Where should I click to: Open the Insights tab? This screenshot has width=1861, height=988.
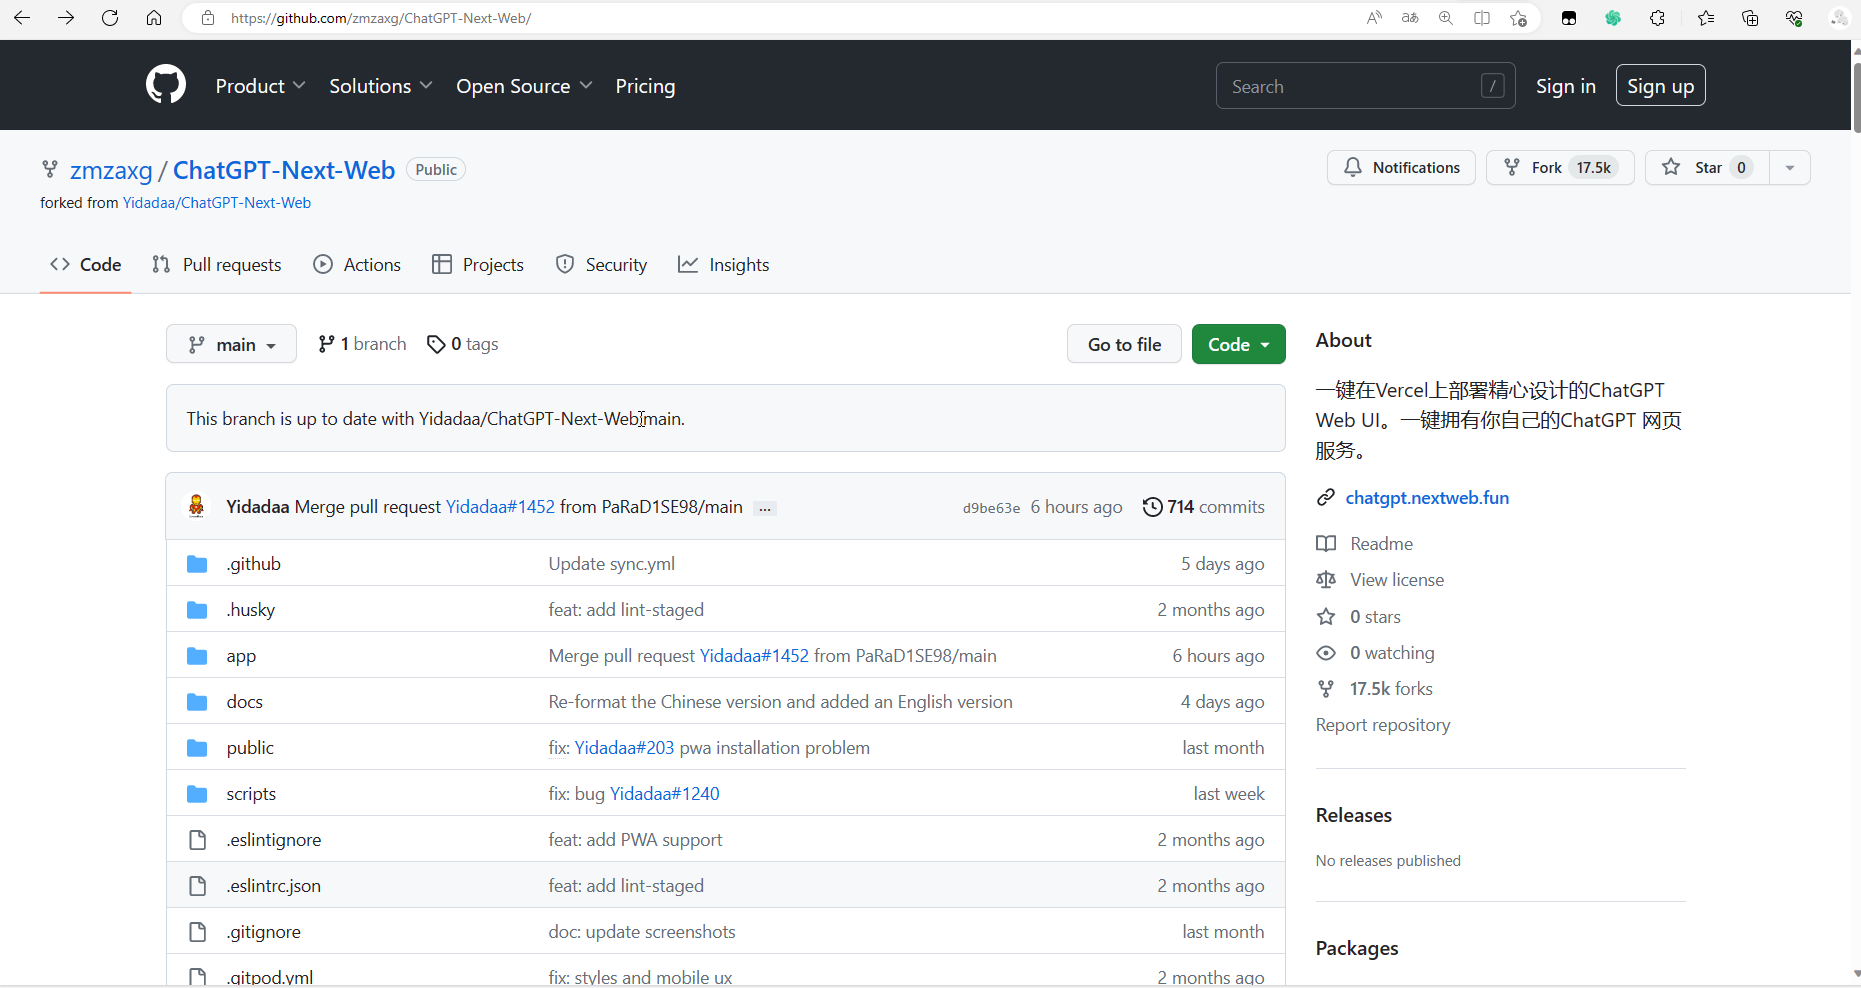coord(724,264)
